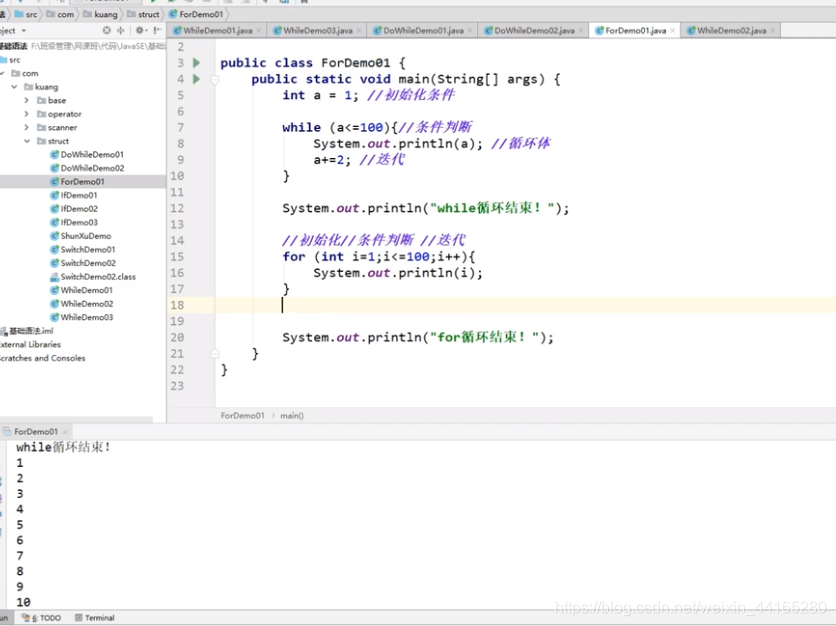Click struct in the navigation breadcrumb
Viewport: 836px width, 626px height.
pos(143,14)
